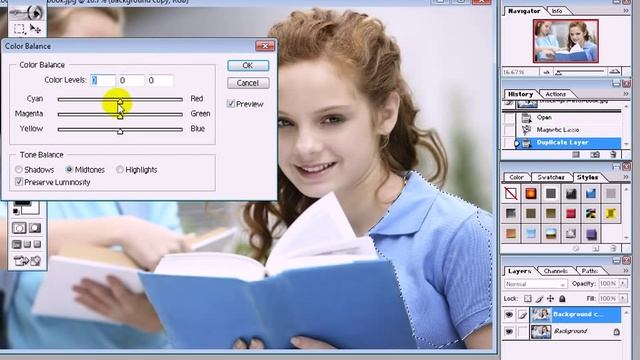Switch to the Swatches tab
640x360 pixels.
point(551,177)
